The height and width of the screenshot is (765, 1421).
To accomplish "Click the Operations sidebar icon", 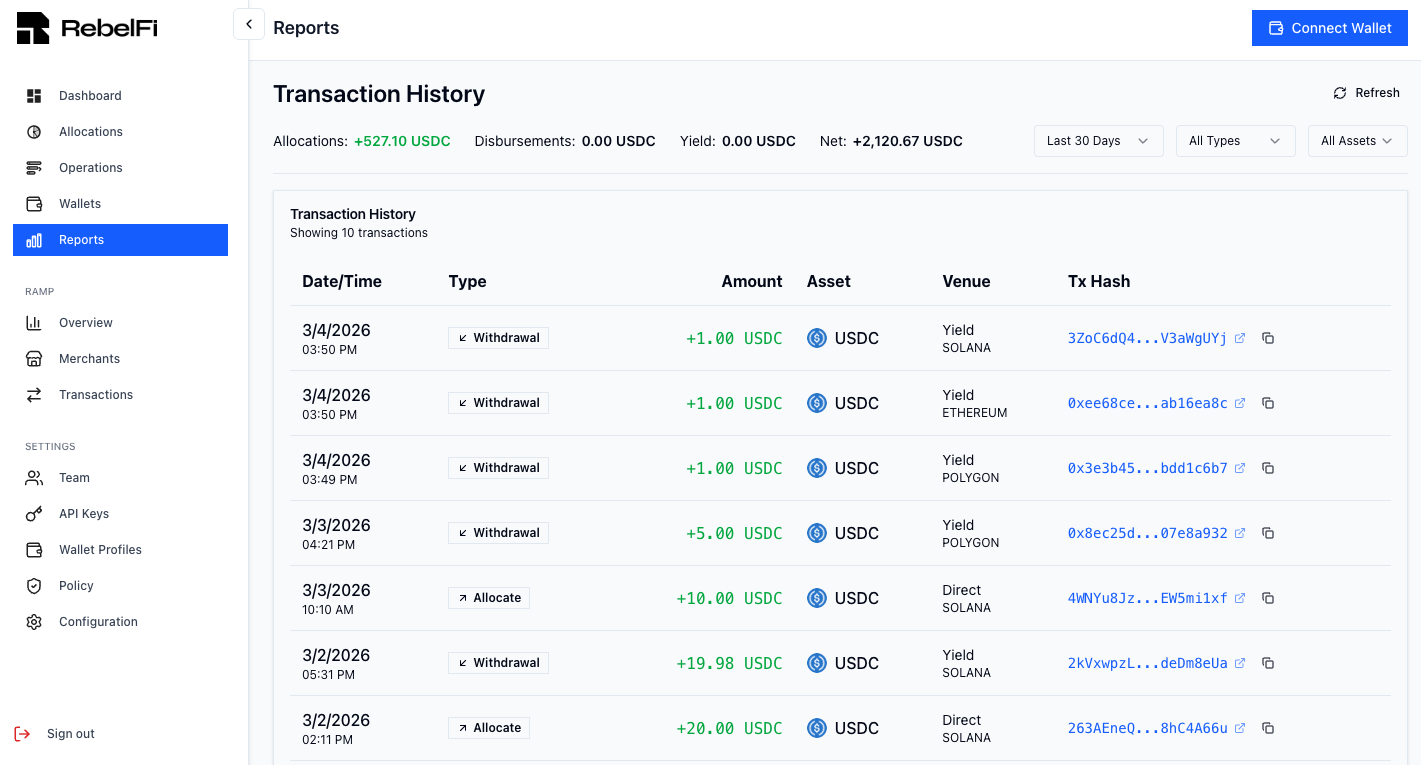I will coord(33,167).
